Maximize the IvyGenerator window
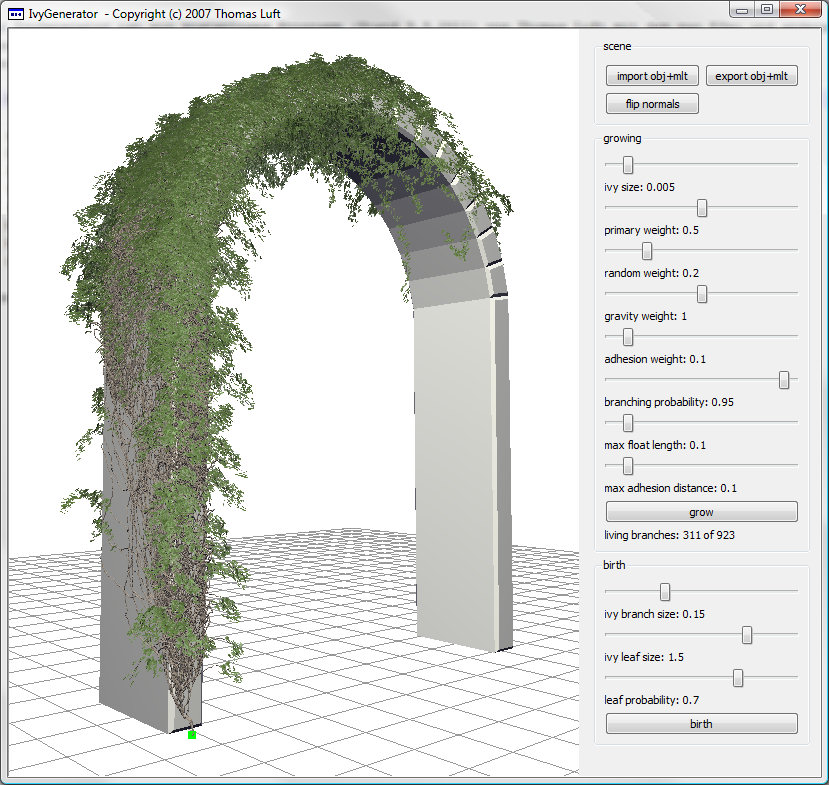The image size is (829, 785). [767, 9]
